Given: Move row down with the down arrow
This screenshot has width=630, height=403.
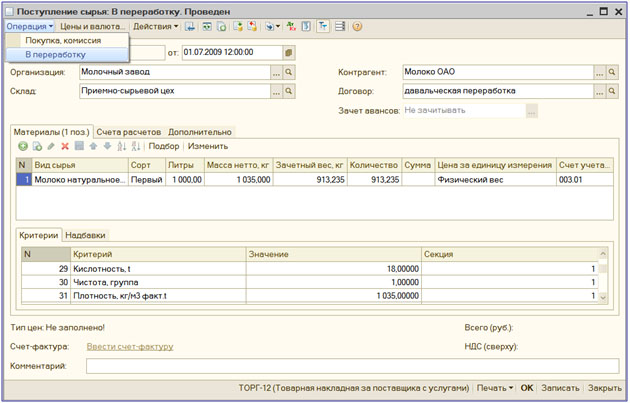Looking at the screenshot, I should [x=107, y=146].
